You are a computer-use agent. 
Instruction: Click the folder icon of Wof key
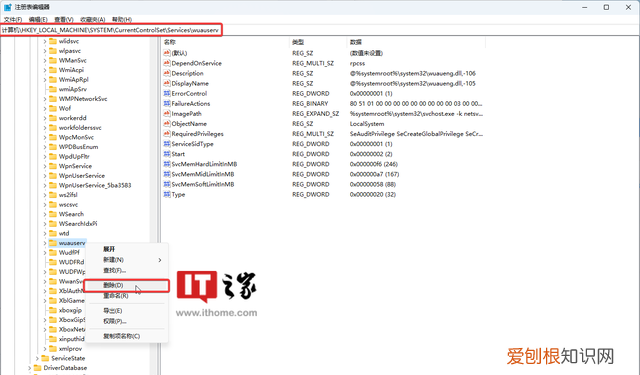(x=53, y=108)
